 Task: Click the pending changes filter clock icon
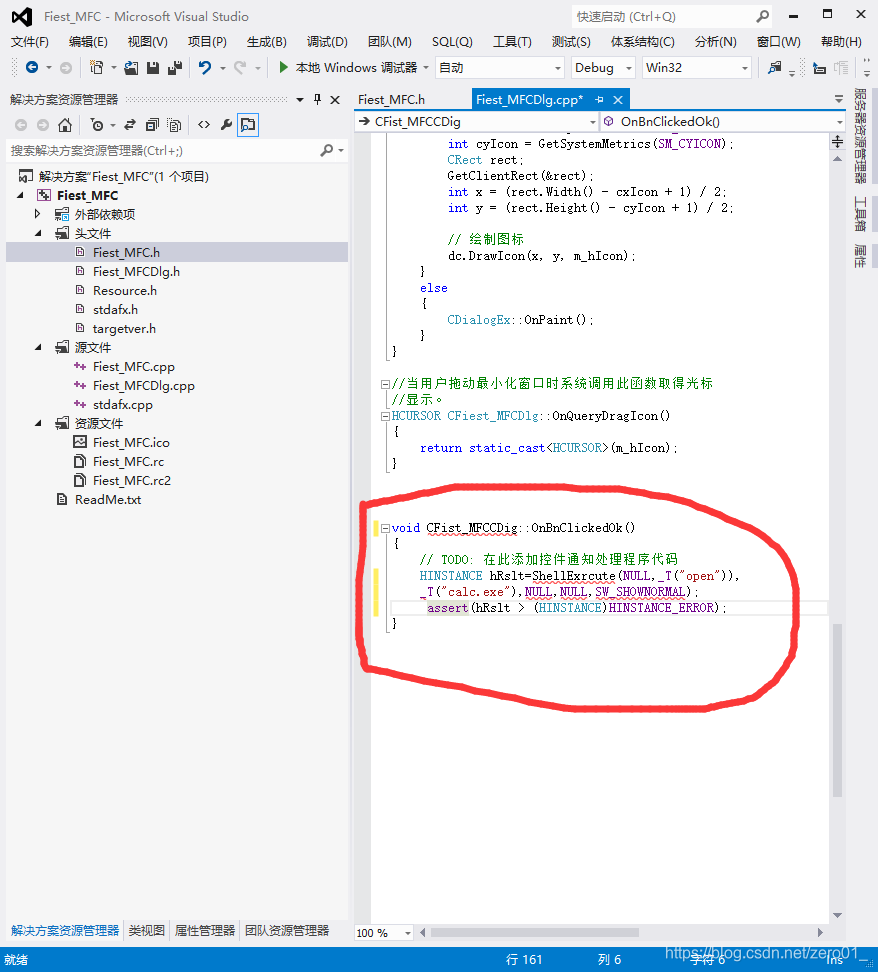coord(97,125)
